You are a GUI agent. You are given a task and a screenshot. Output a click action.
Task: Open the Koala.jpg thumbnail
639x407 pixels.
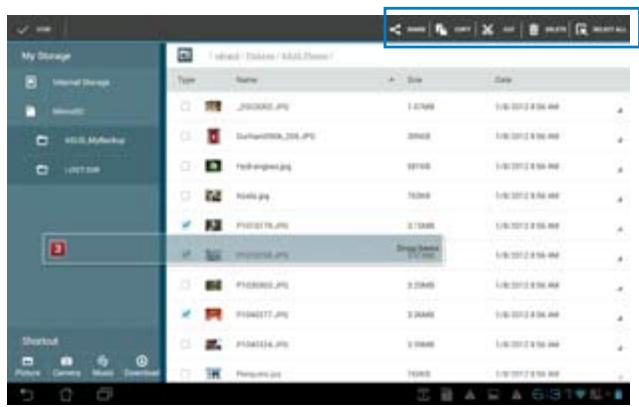(213, 196)
